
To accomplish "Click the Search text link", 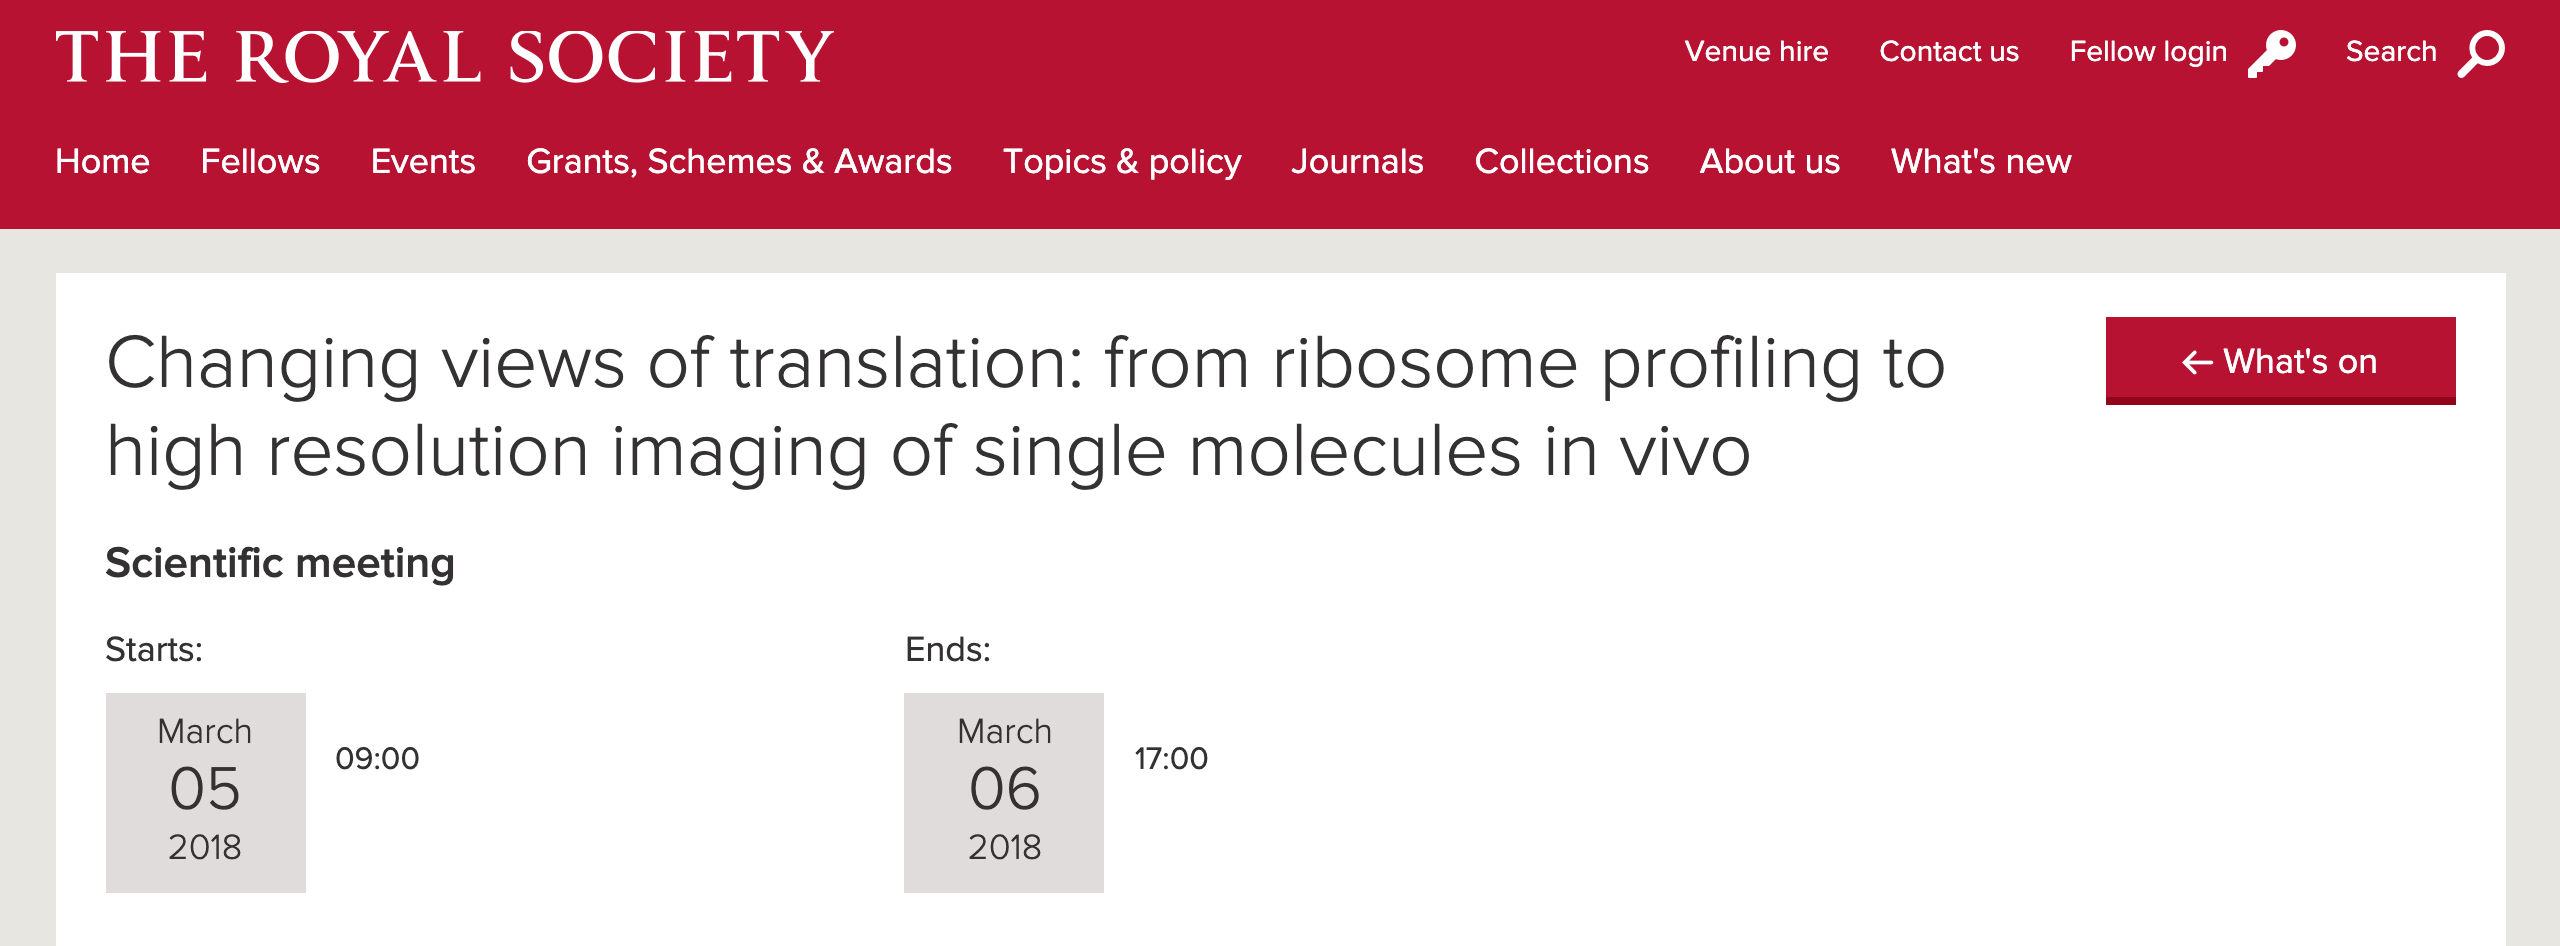I will [x=2391, y=52].
